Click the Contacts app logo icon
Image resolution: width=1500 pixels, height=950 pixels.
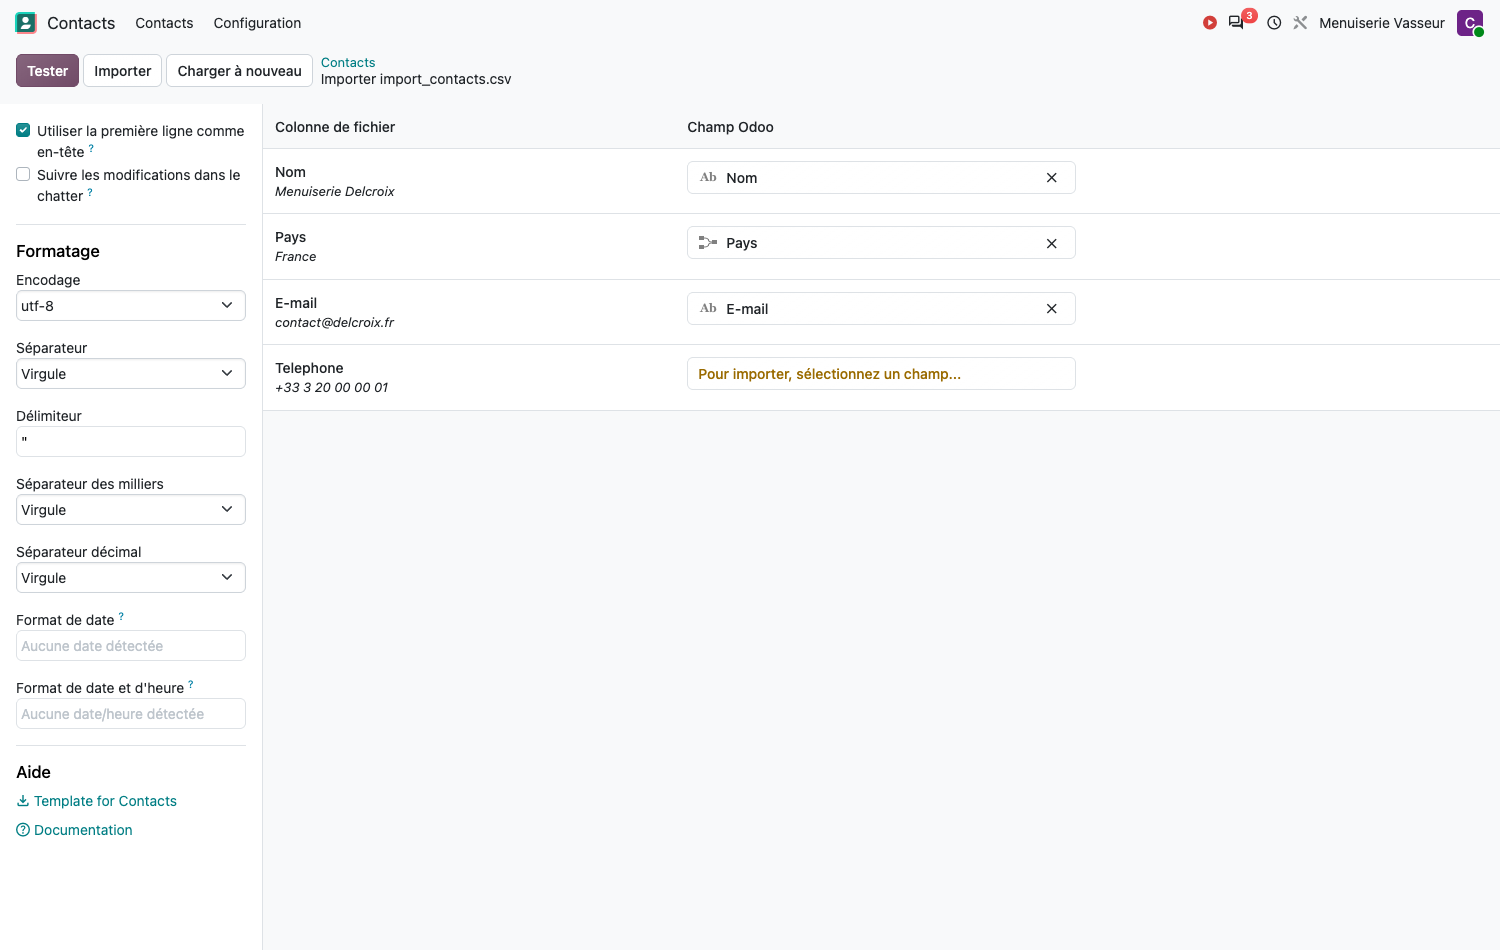coord(26,23)
